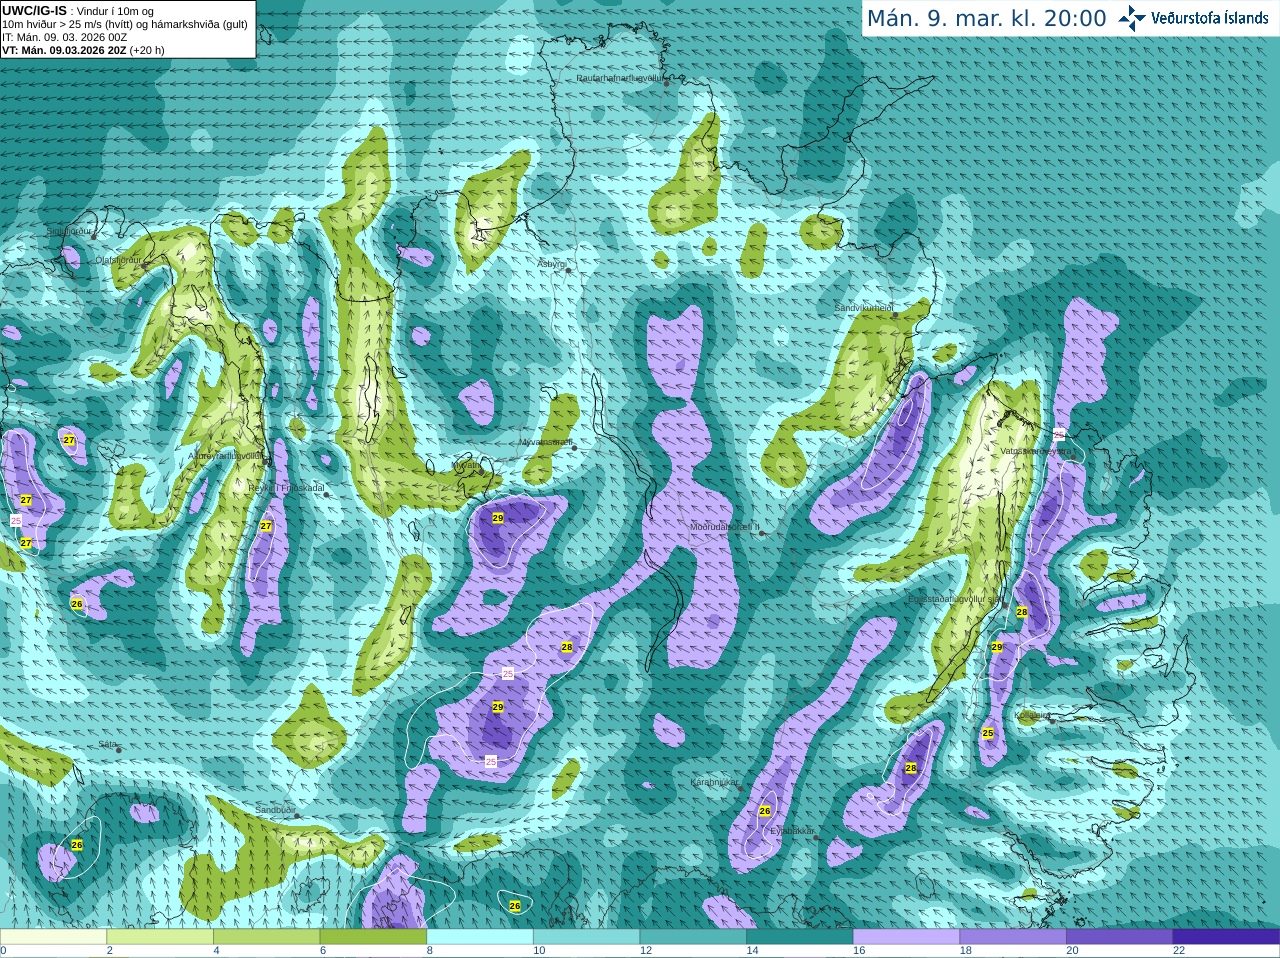Click the Sandvíkurheiði station label

pyautogui.click(x=864, y=308)
